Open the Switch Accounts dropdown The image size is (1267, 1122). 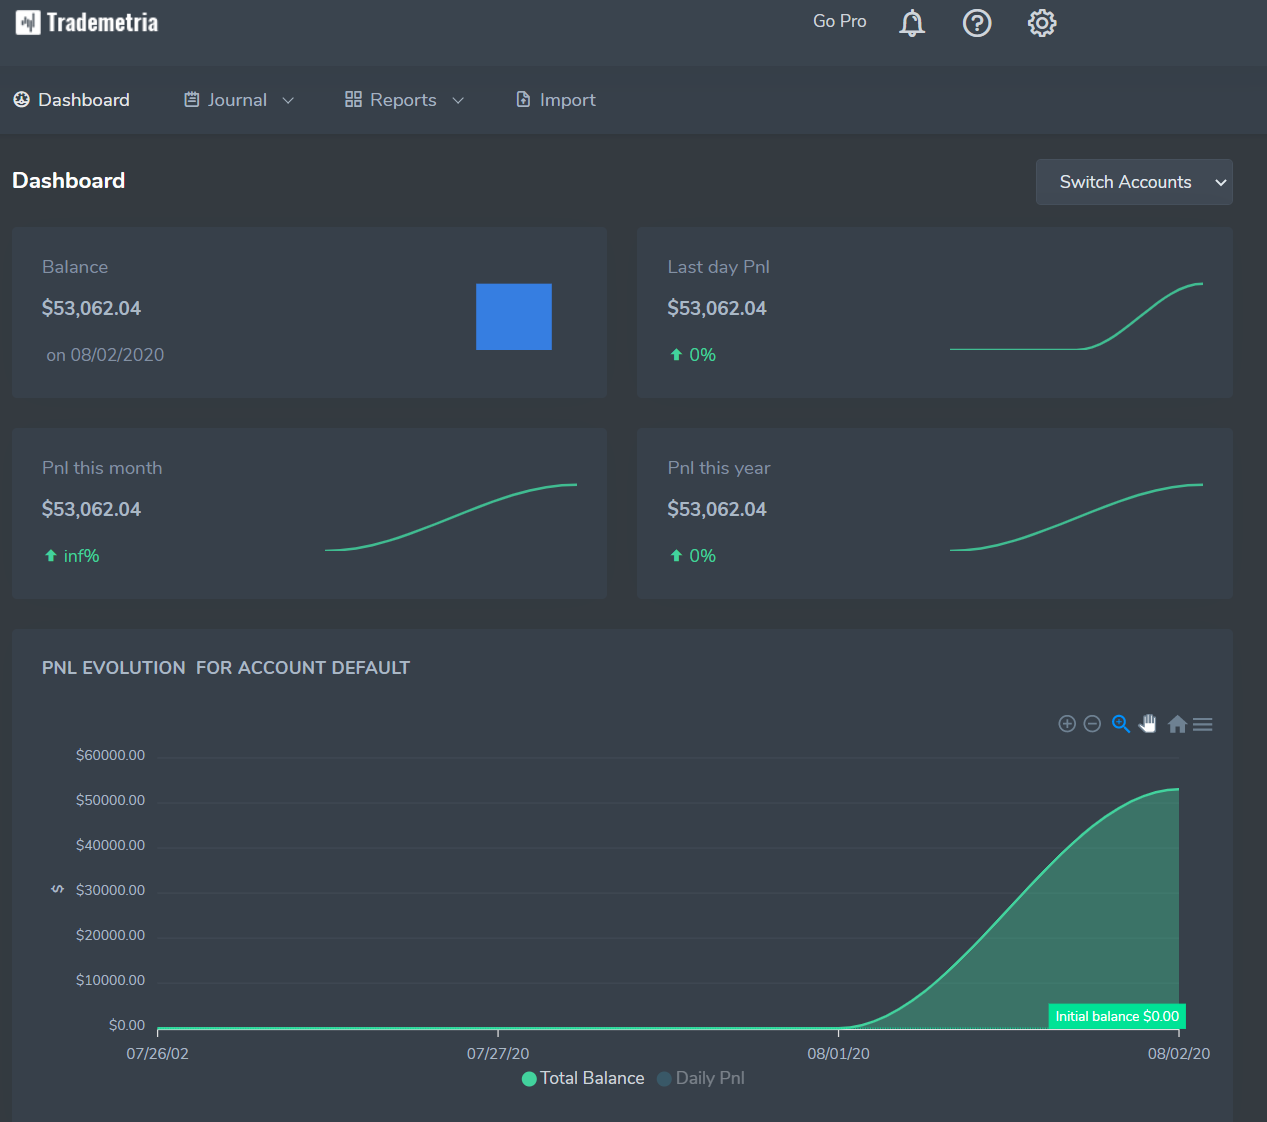point(1134,182)
